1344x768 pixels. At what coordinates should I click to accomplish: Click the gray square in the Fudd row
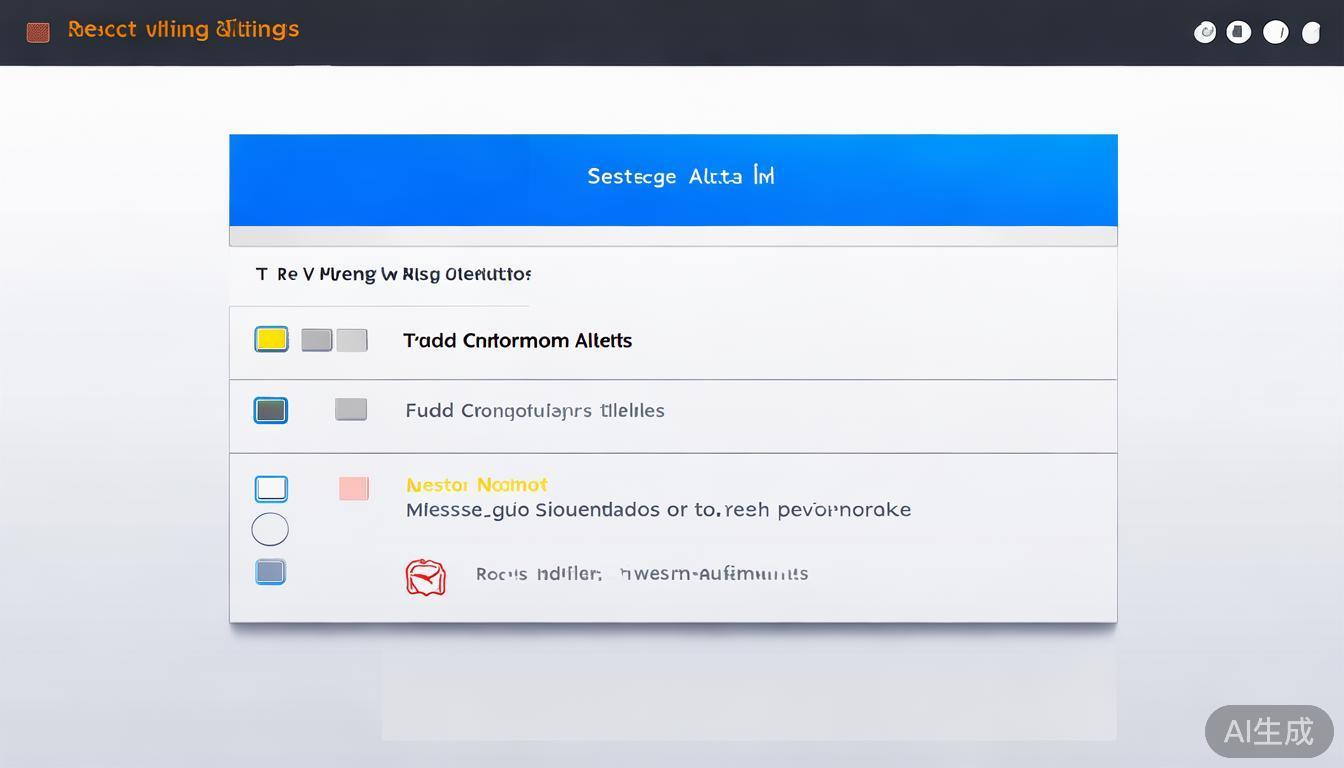(351, 409)
